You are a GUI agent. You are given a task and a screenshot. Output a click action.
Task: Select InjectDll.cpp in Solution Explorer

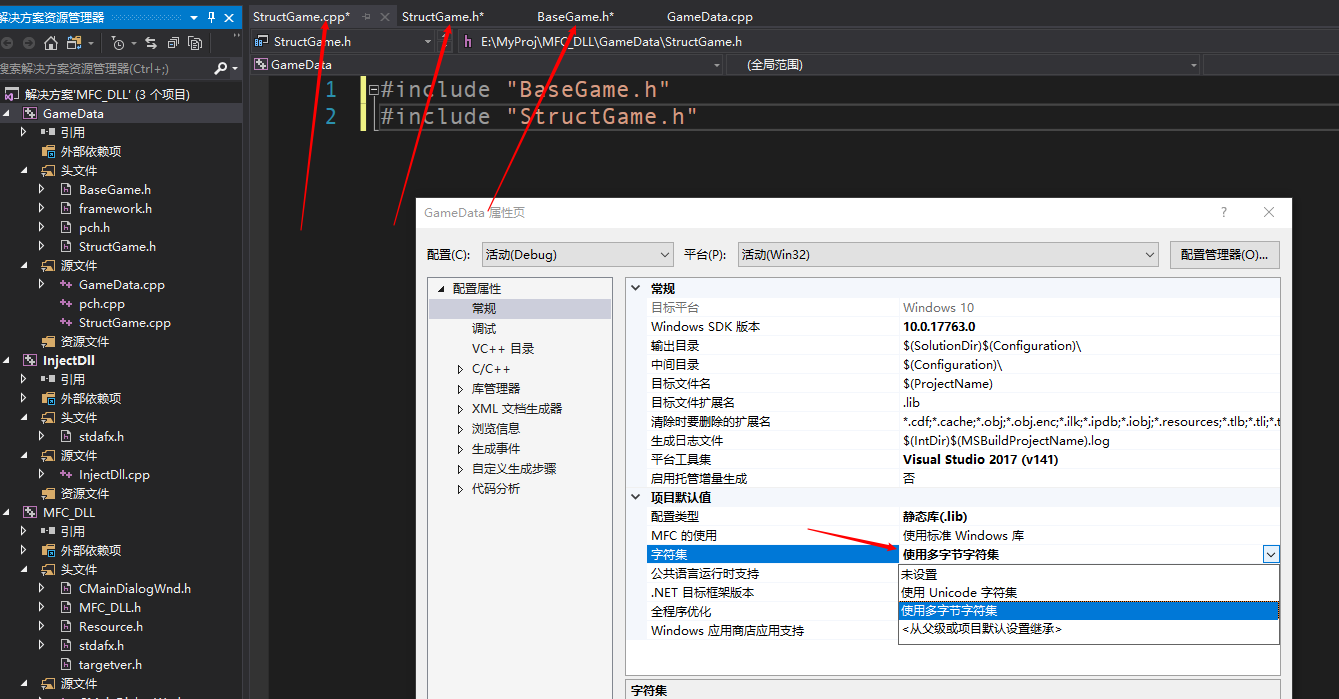pyautogui.click(x=114, y=474)
